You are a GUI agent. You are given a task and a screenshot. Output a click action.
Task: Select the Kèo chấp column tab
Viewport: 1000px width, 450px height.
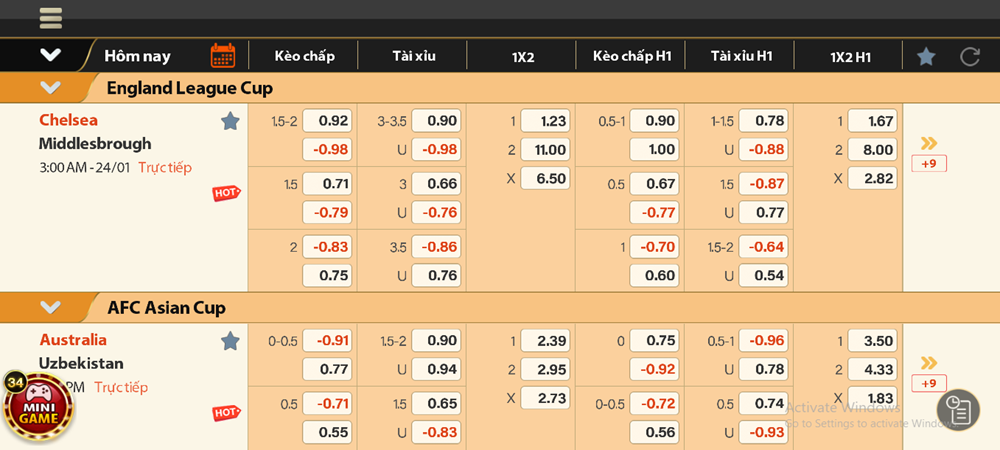click(304, 56)
